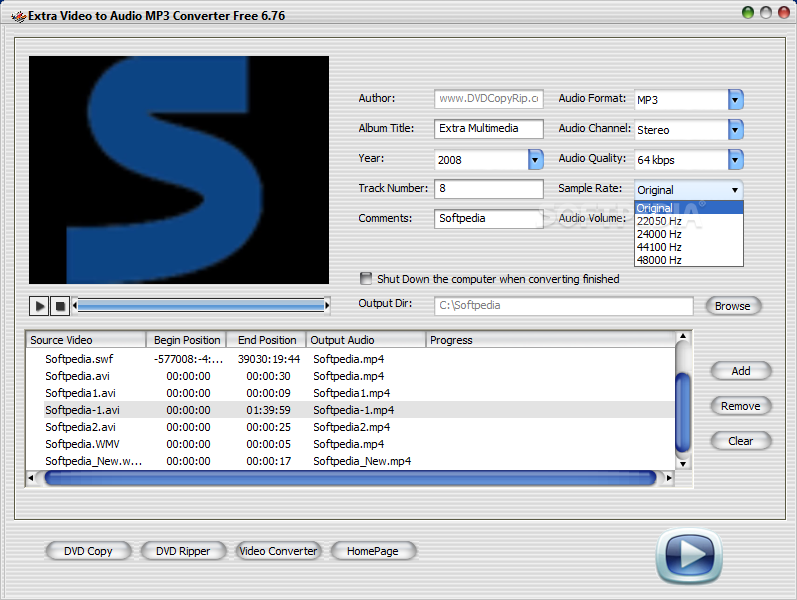Click the Clear button
797x600 pixels.
741,441
